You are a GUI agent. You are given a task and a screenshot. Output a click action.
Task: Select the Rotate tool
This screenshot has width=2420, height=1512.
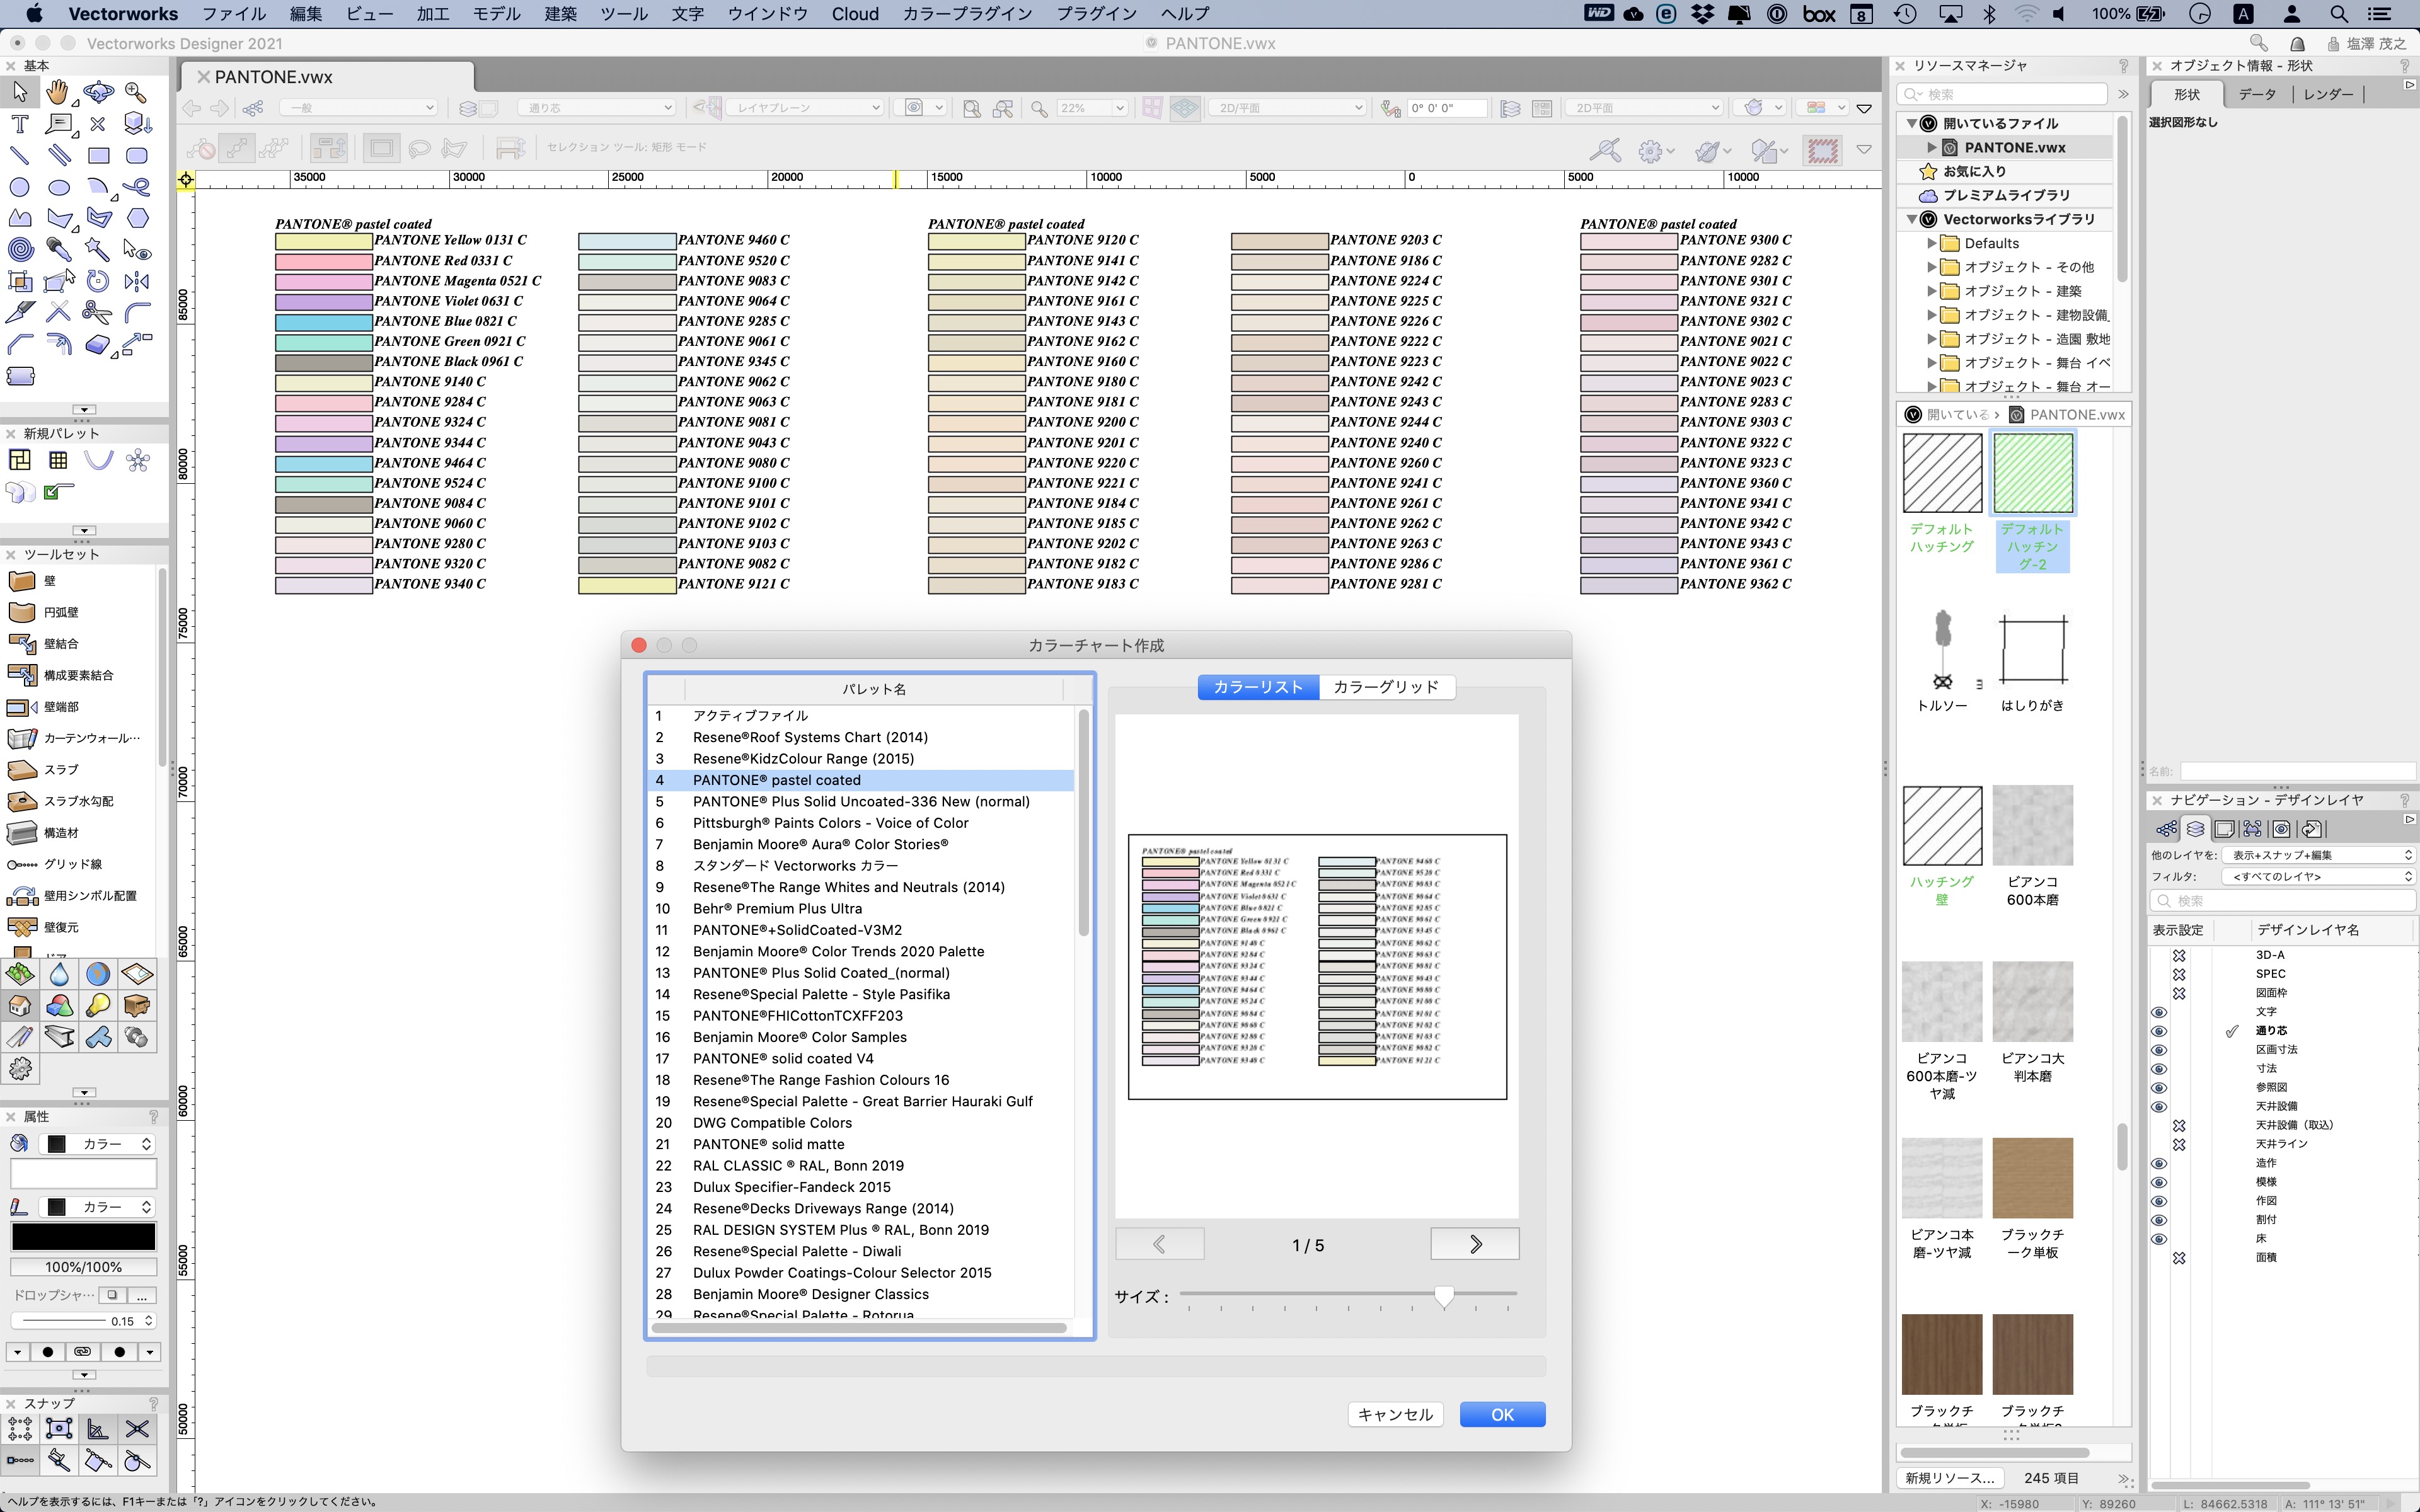(x=98, y=281)
